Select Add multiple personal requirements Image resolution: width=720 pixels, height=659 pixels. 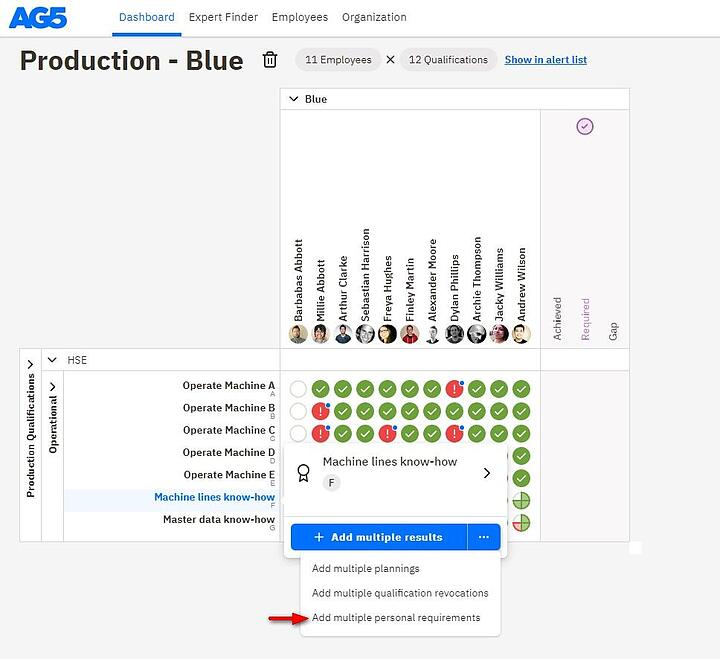point(396,618)
